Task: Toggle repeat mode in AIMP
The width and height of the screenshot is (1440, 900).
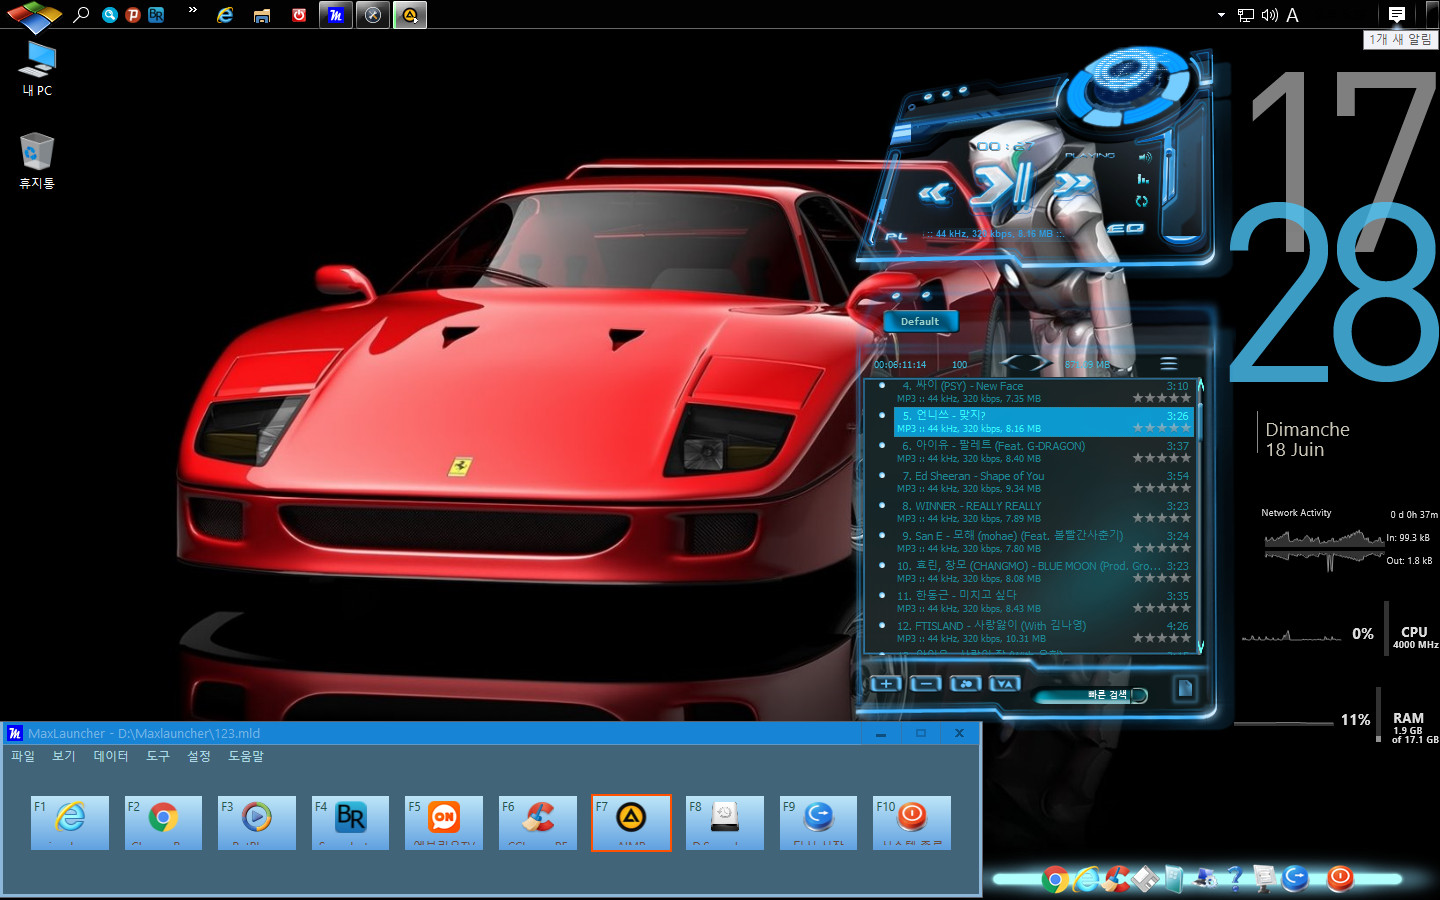Action: coord(1141,201)
